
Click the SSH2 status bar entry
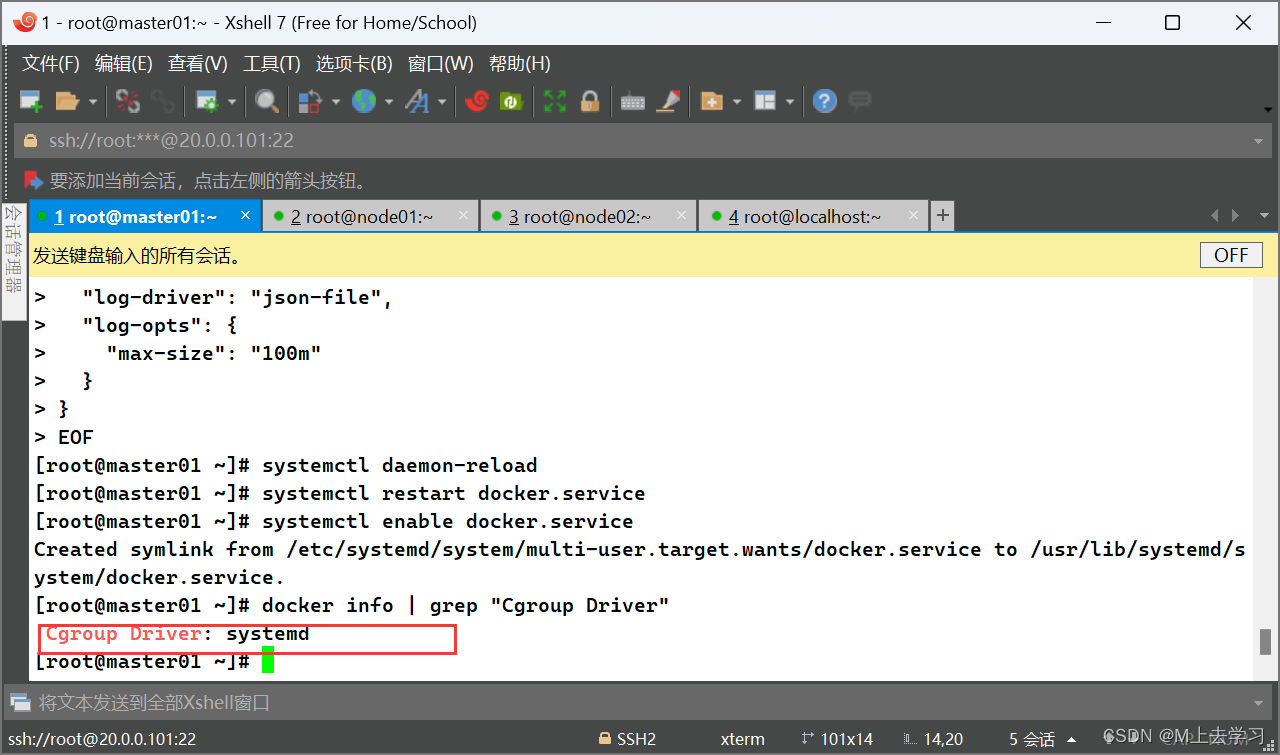tap(627, 739)
